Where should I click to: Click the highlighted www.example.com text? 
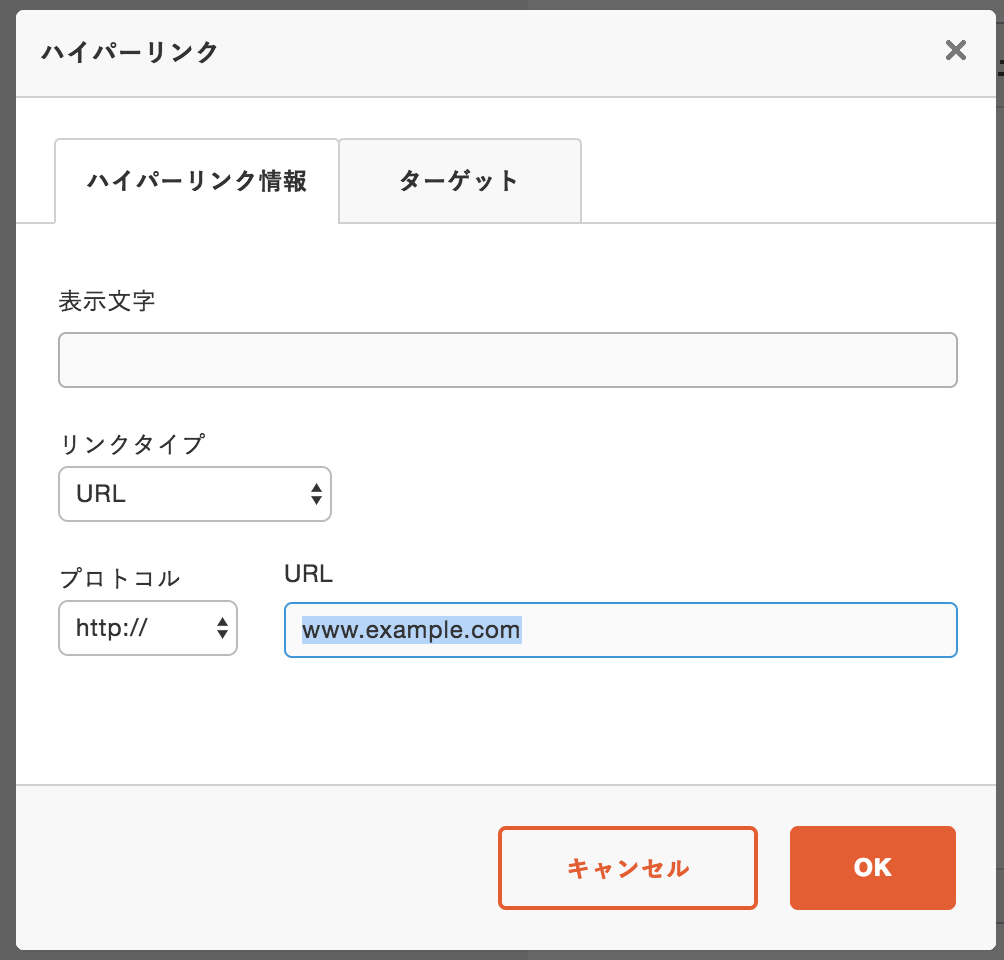tap(411, 630)
